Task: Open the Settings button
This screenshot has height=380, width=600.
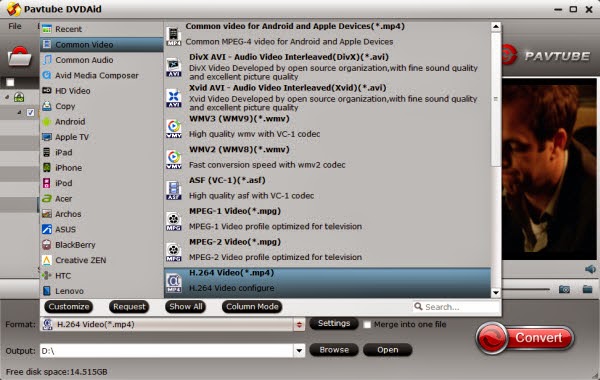Action: 334,323
